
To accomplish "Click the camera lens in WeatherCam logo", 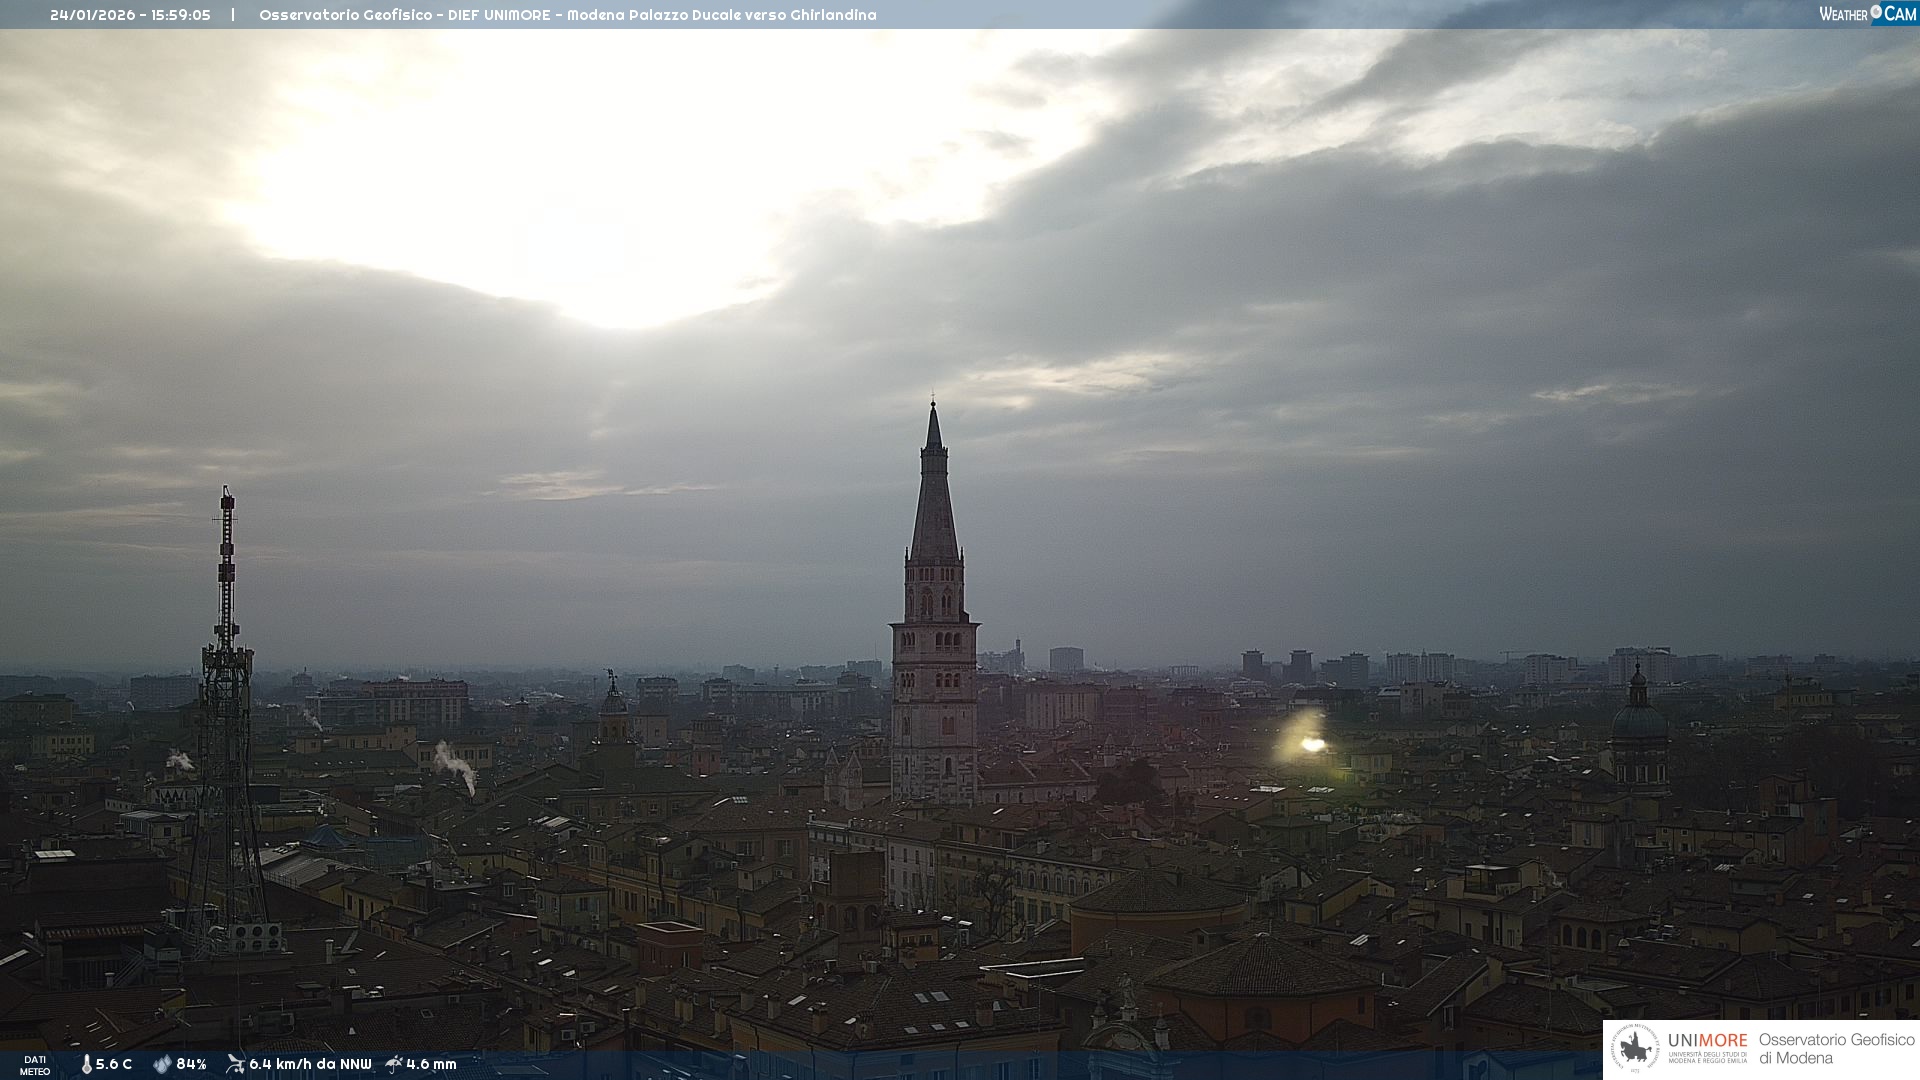I will coord(1876,12).
